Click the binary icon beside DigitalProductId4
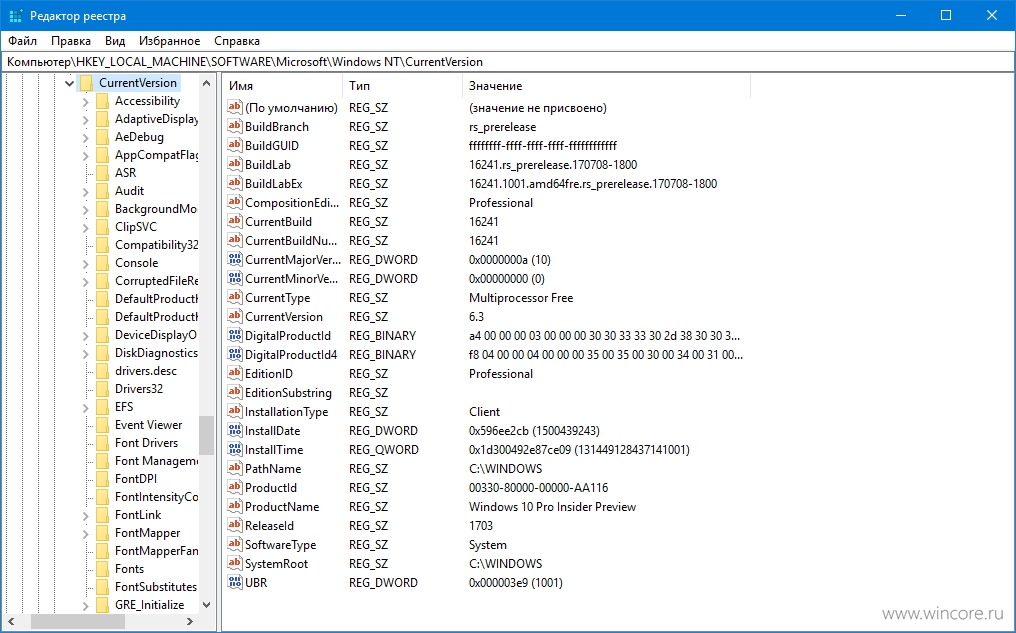 pyautogui.click(x=235, y=354)
